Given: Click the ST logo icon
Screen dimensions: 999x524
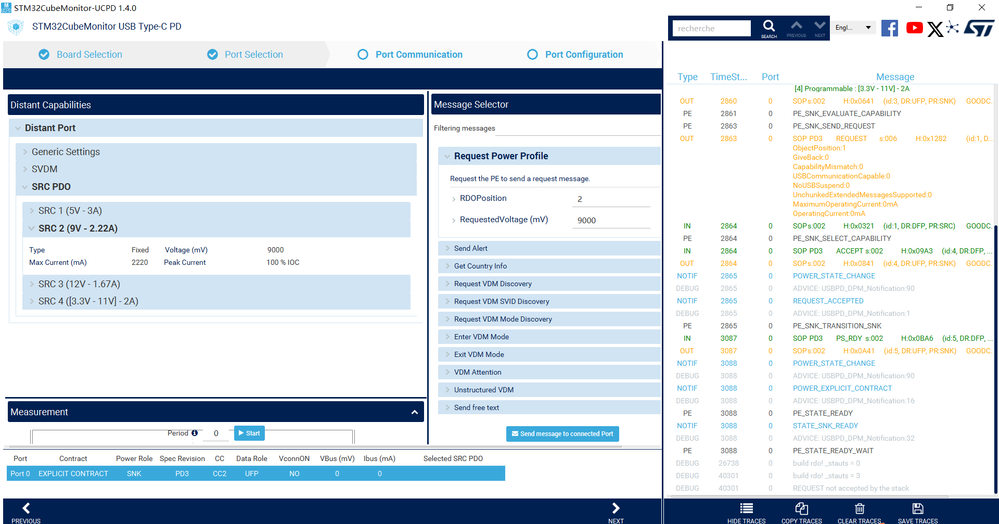Looking at the screenshot, I should click(979, 28).
